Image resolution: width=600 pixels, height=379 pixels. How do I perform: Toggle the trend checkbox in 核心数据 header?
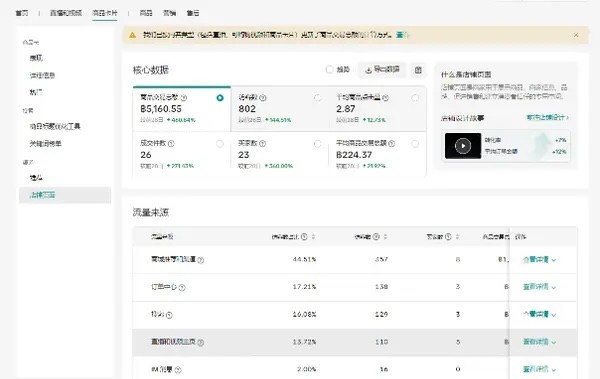[x=329, y=70]
